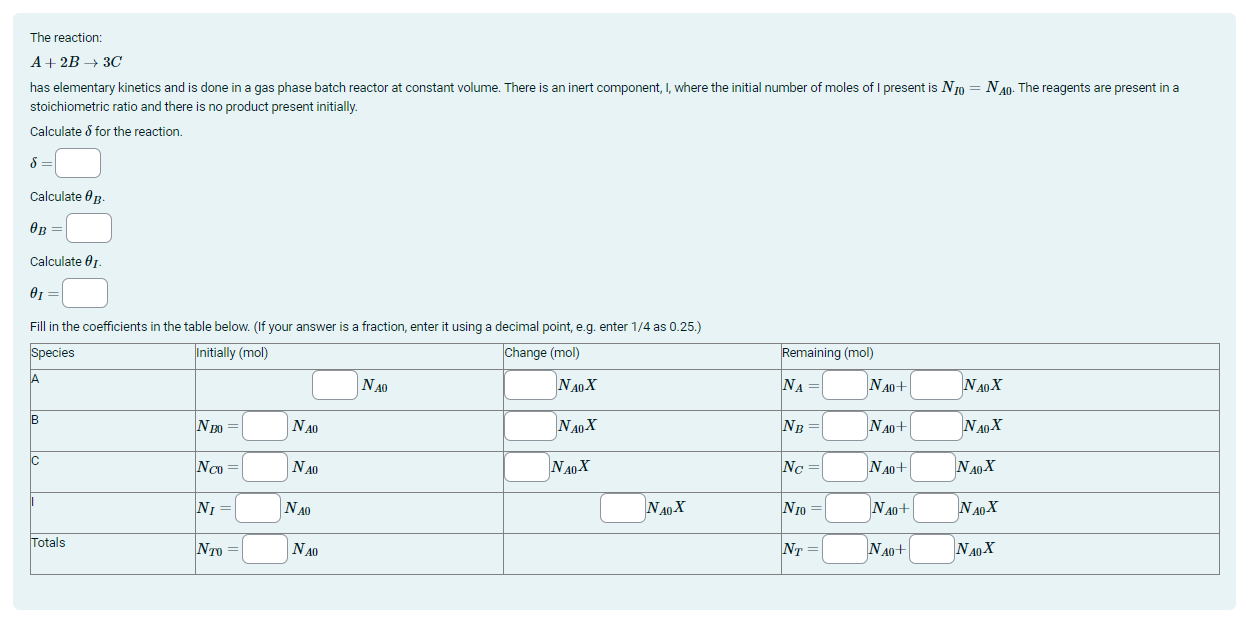Click the first Remaining input for NC
The image size is (1242, 632).
843,465
